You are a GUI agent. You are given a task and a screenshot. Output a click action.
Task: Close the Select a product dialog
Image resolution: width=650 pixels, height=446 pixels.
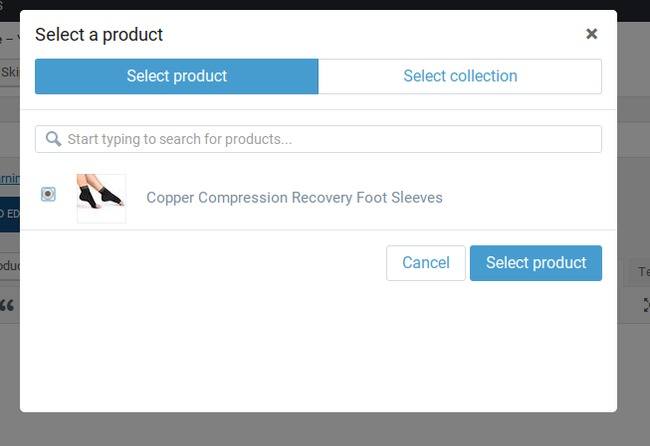point(591,34)
